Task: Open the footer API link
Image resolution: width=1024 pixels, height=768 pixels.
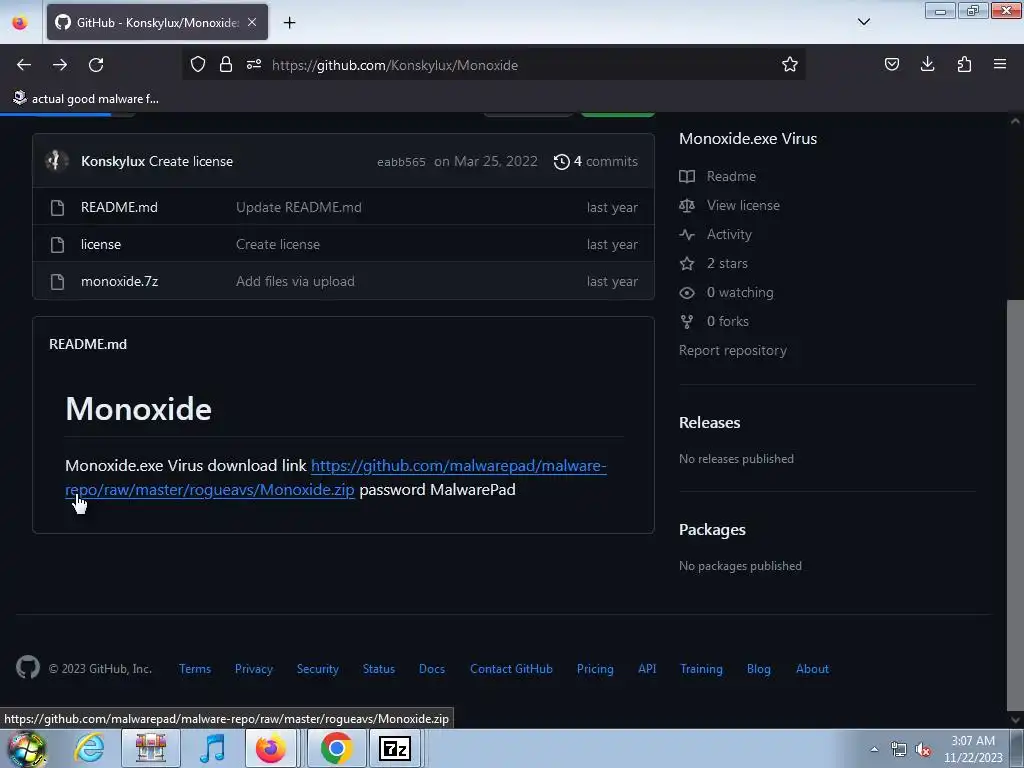Action: tap(647, 669)
